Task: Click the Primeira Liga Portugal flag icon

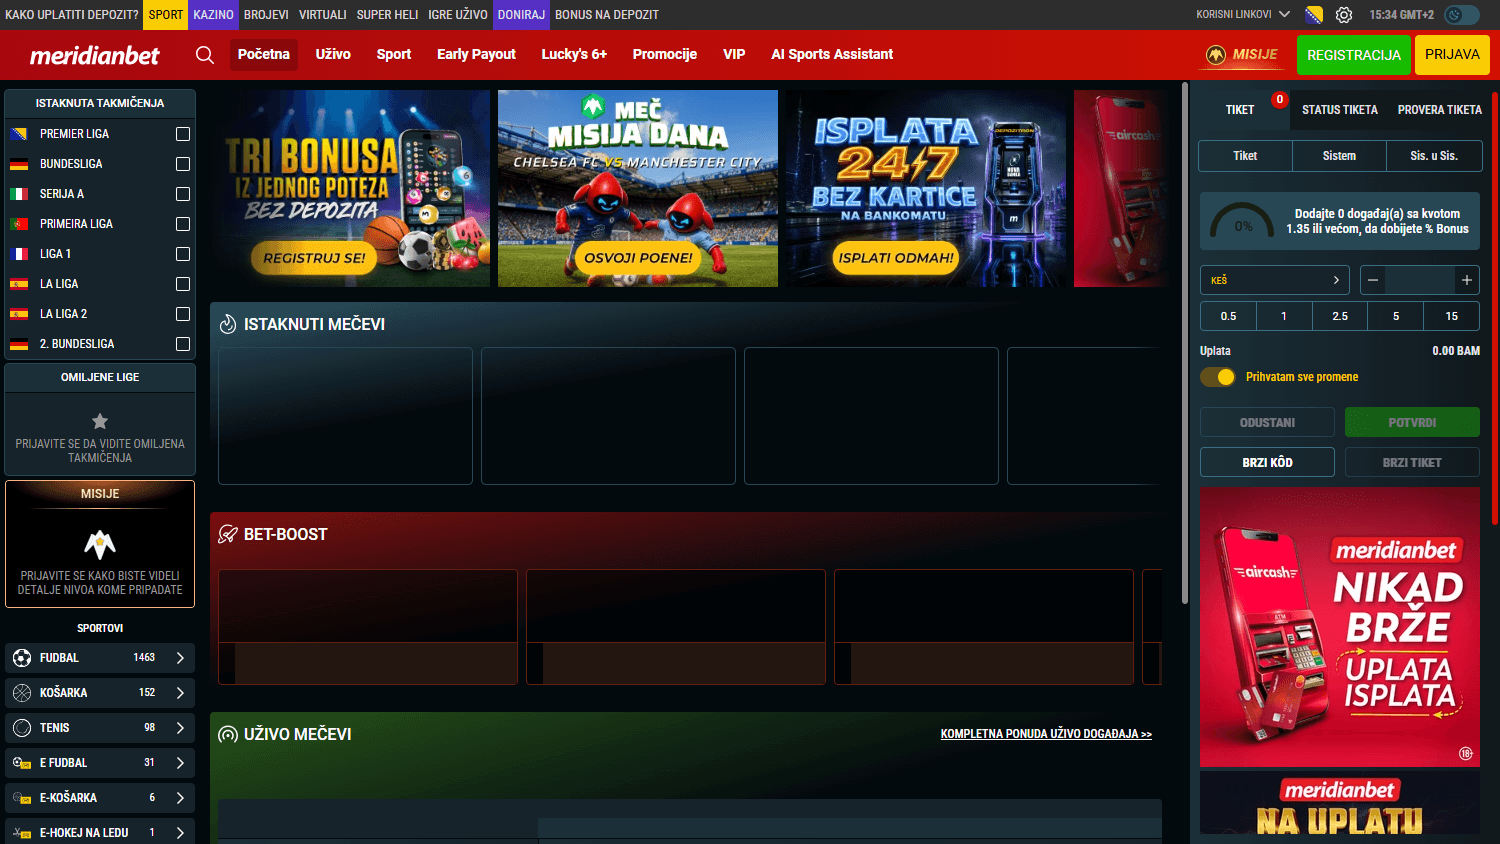Action: [19, 224]
